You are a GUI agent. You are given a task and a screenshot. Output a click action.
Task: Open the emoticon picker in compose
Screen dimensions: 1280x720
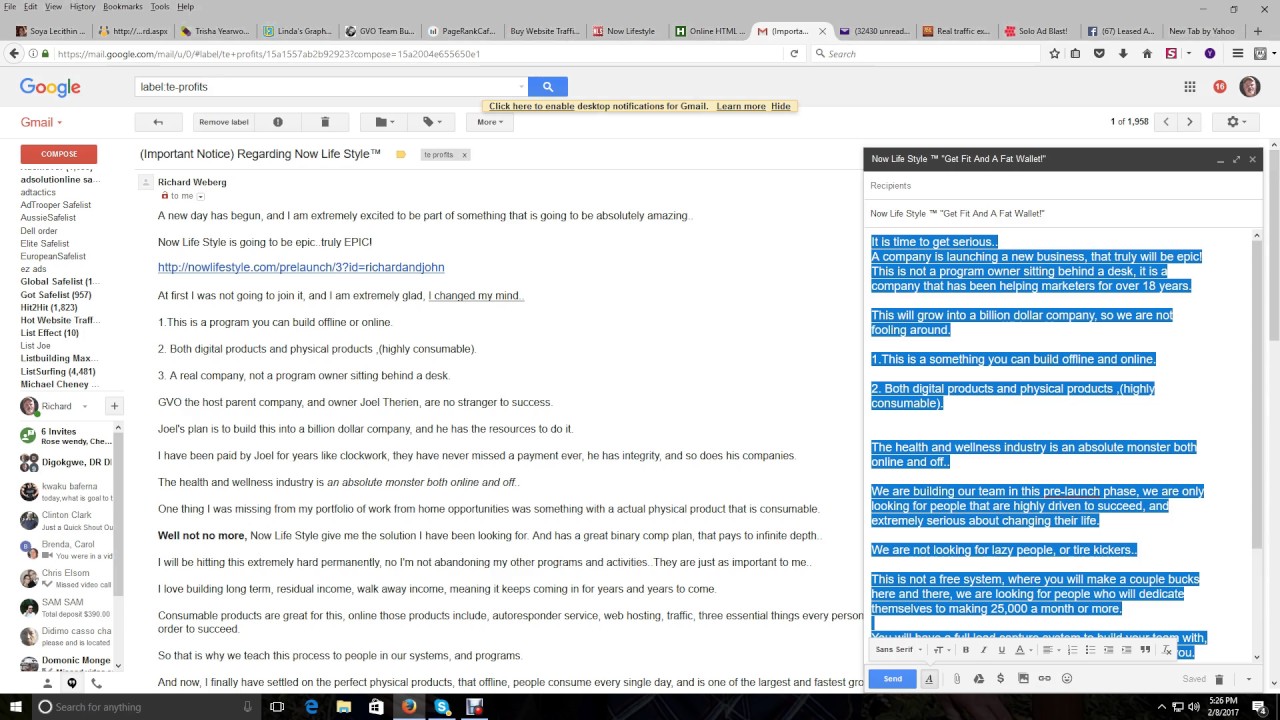[1067, 679]
